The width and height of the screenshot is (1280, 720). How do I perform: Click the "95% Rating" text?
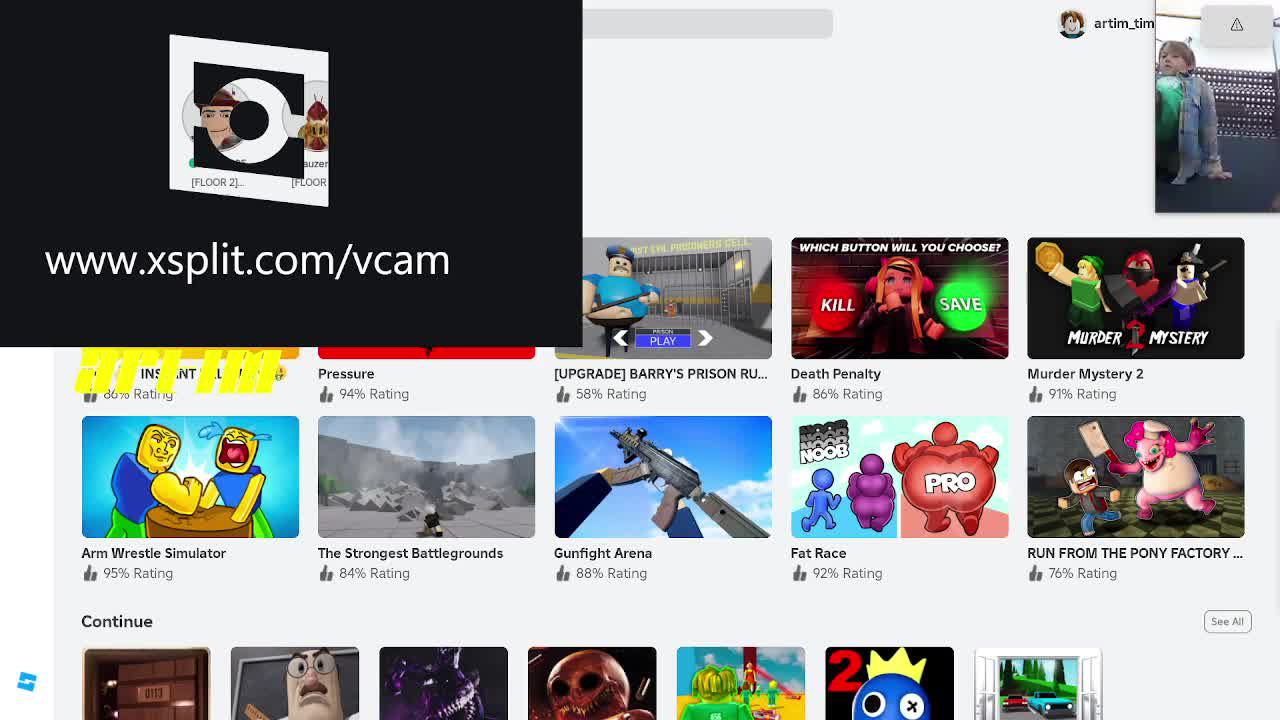(x=138, y=573)
